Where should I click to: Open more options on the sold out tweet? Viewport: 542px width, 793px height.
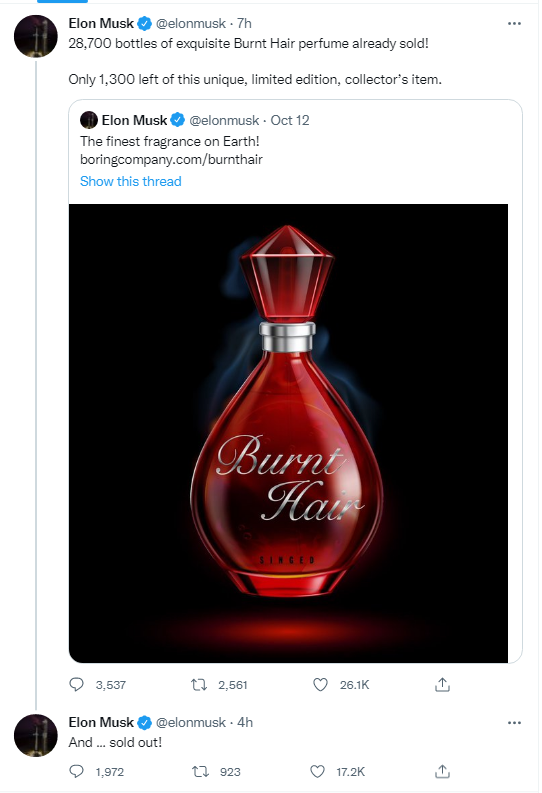514,723
